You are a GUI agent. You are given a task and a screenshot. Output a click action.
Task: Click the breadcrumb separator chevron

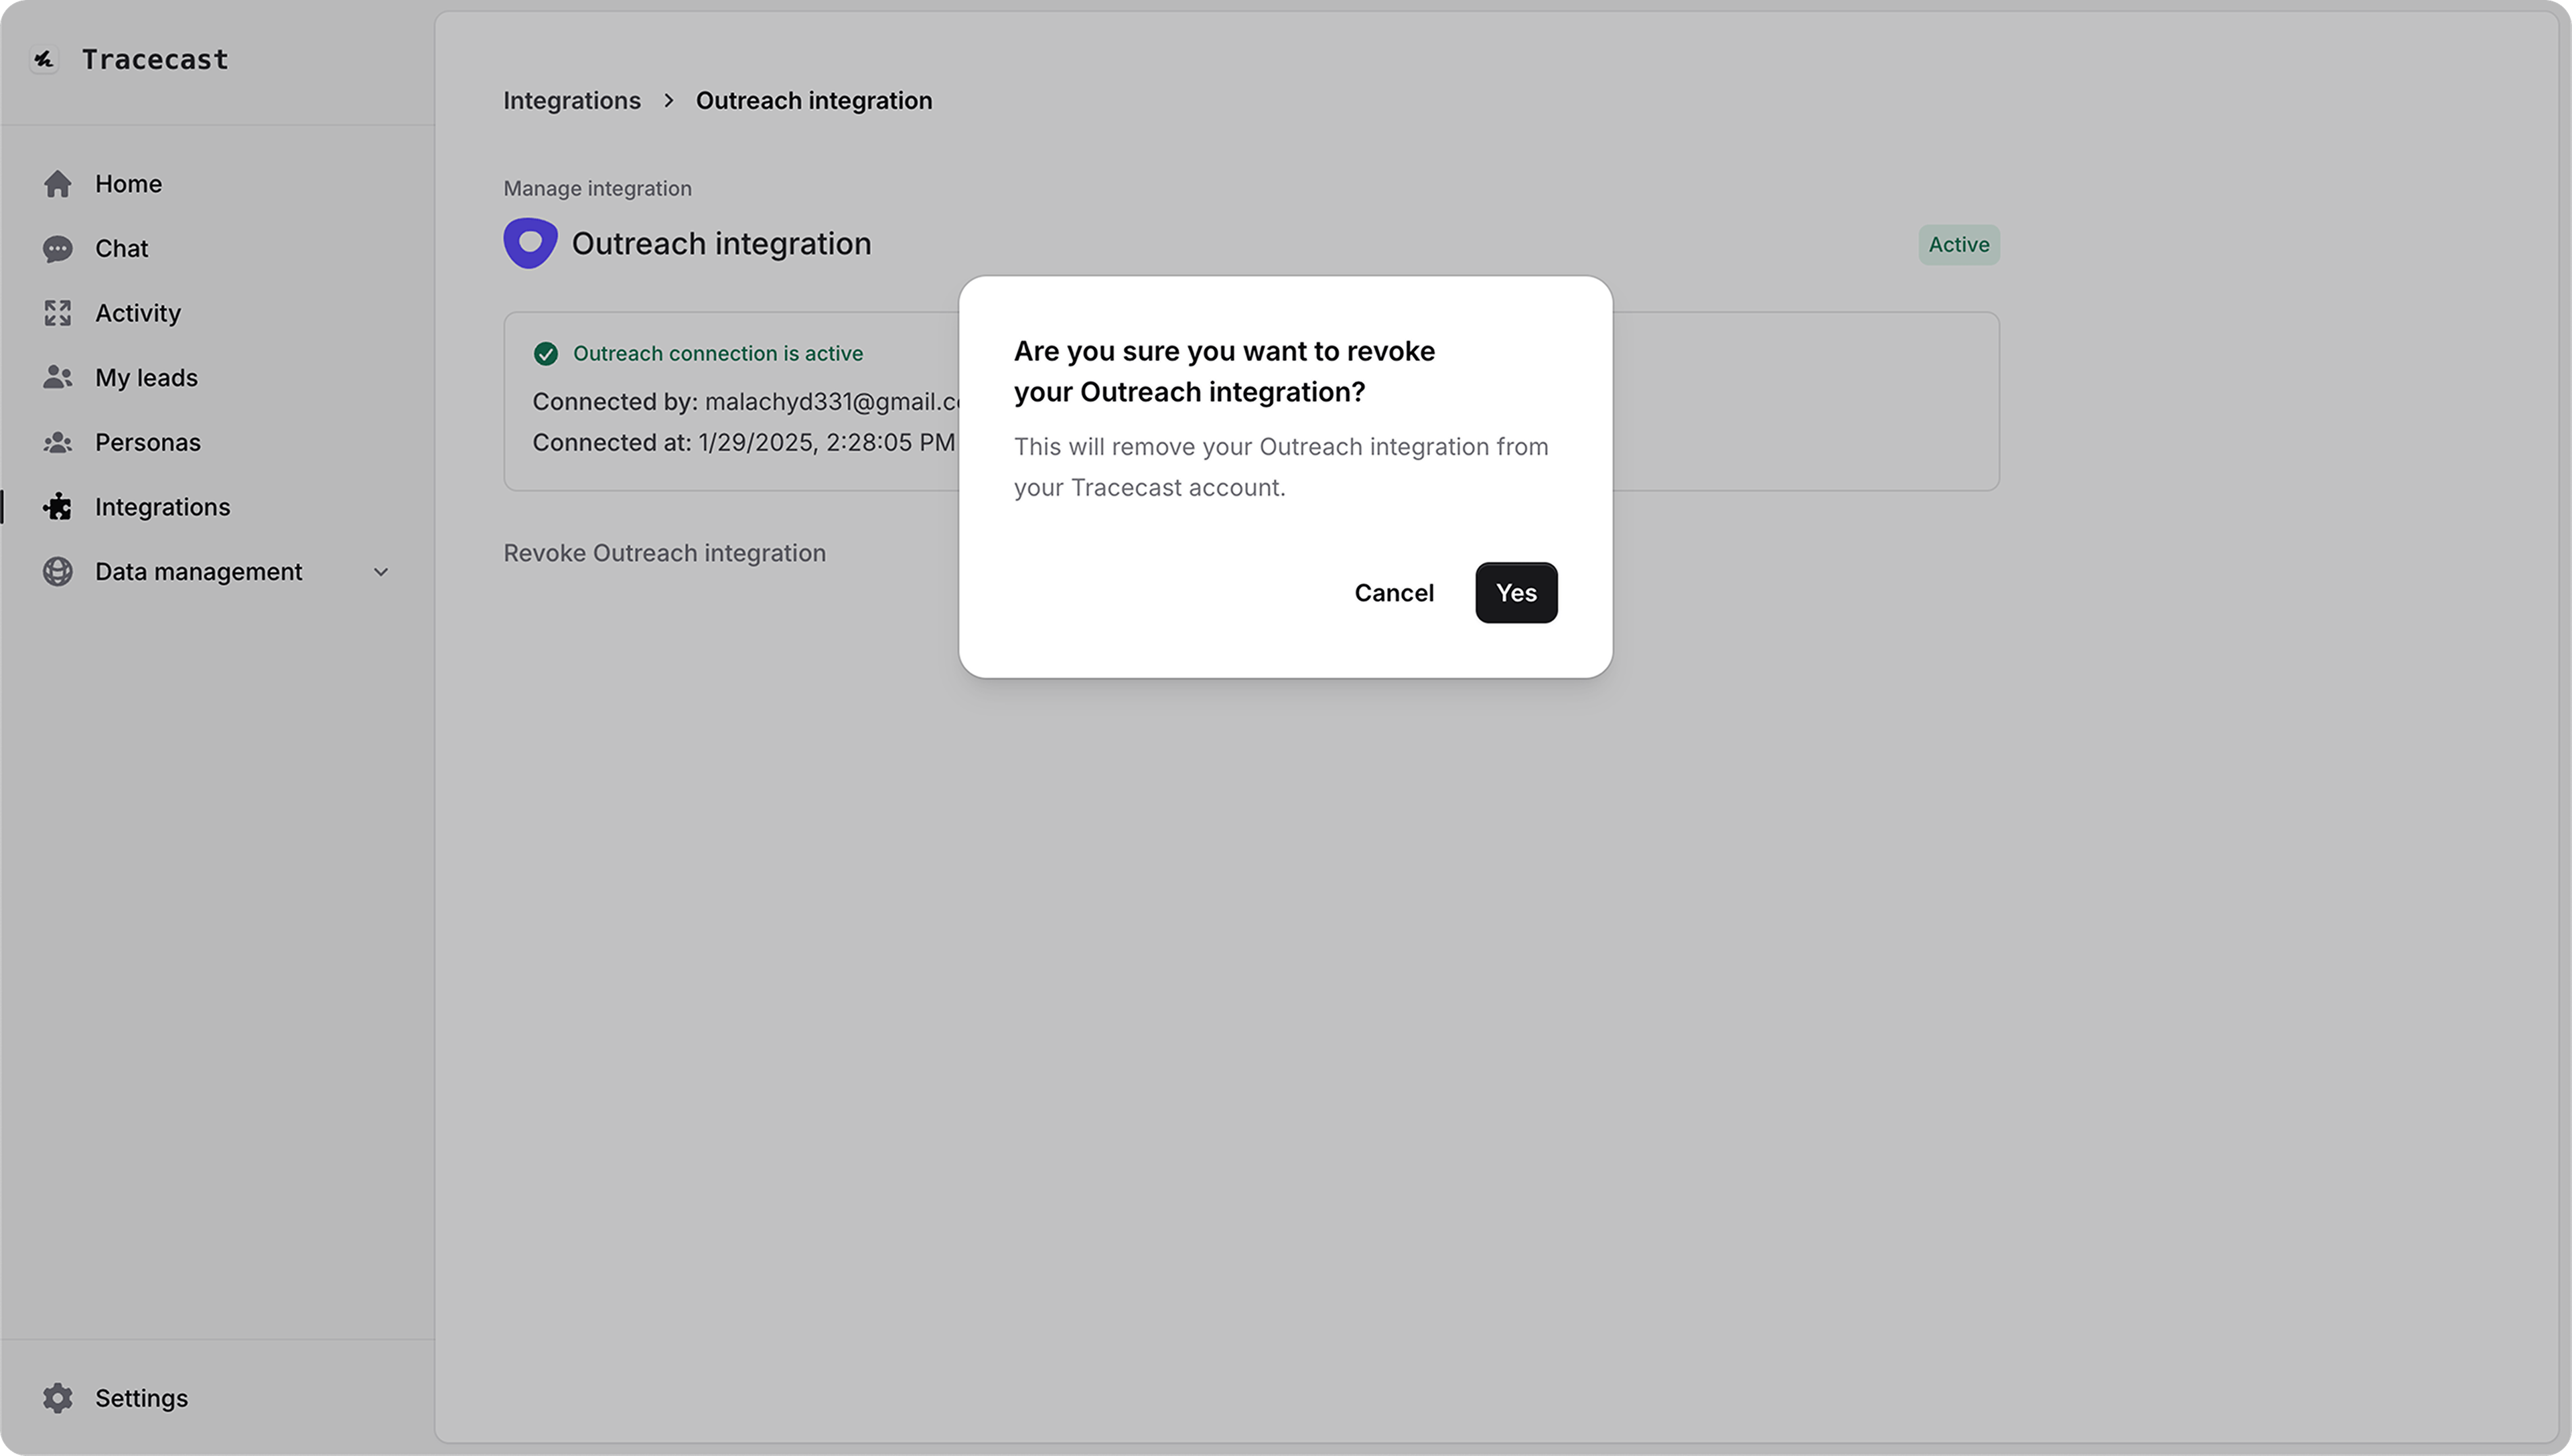point(669,101)
